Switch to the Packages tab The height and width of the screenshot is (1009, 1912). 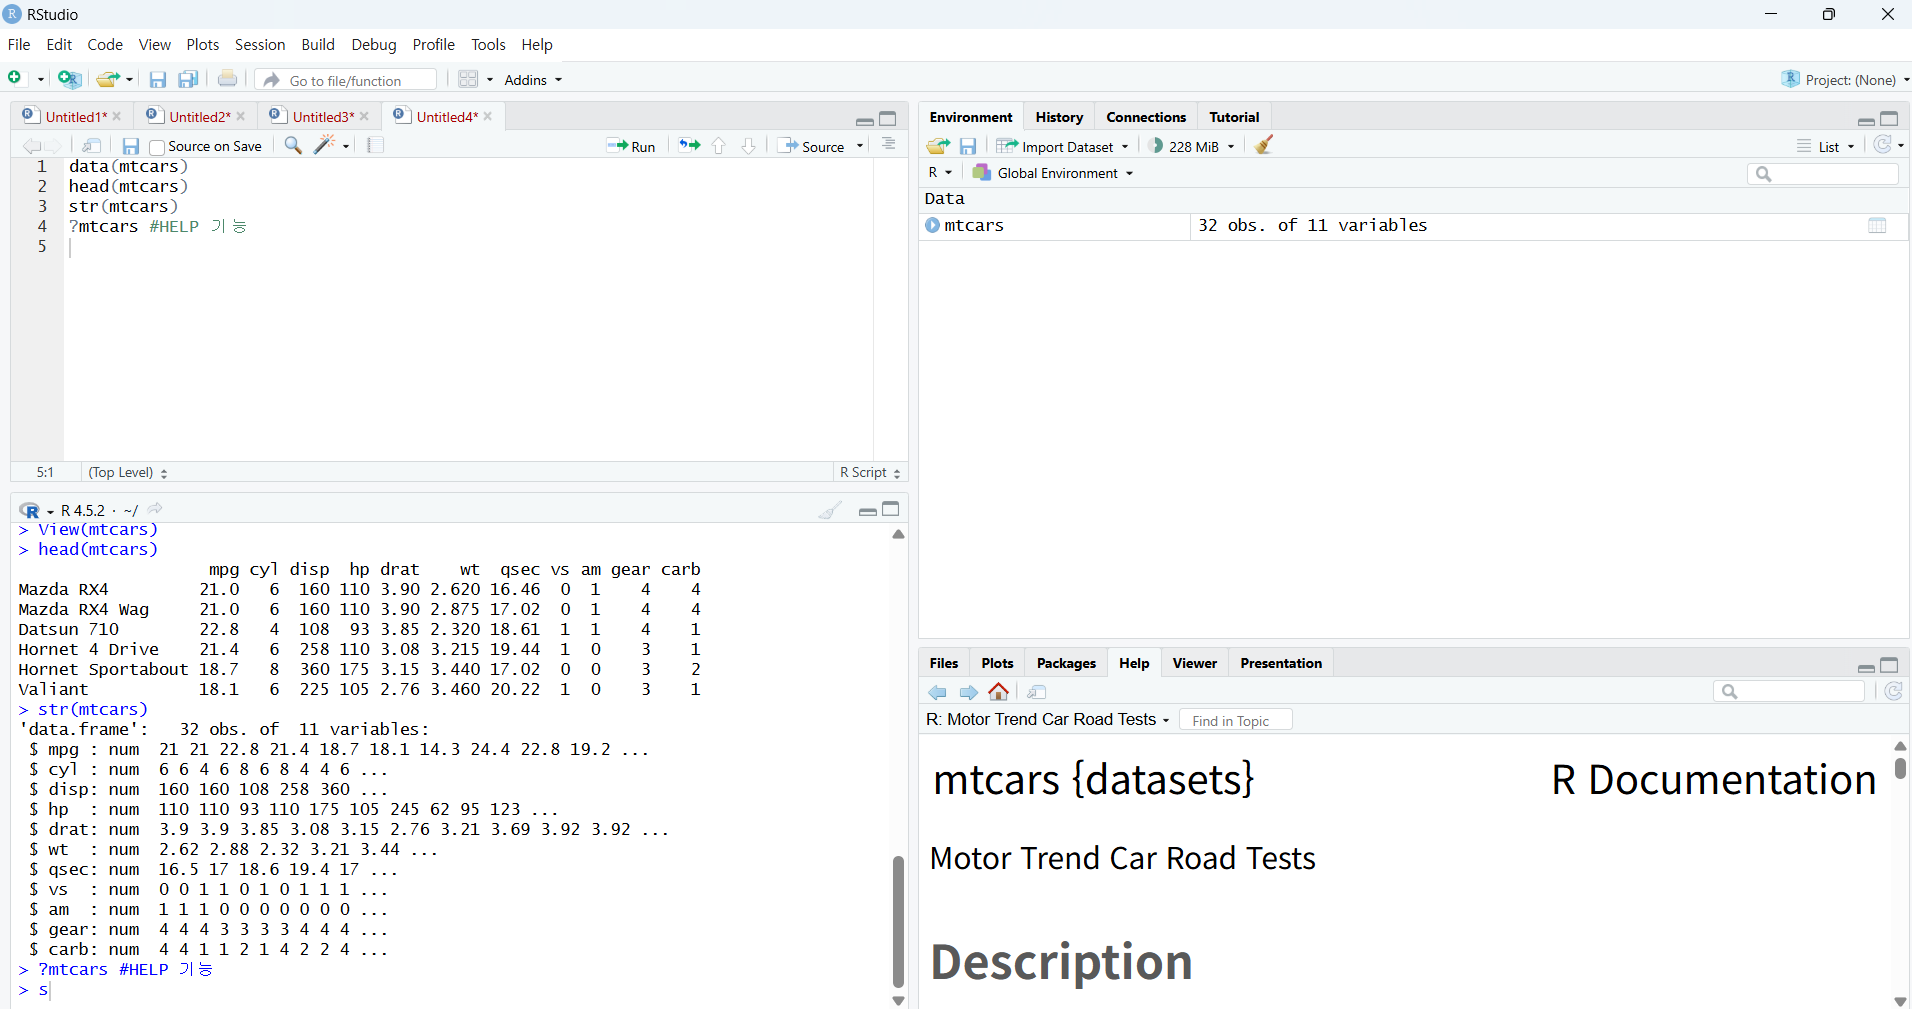point(1066,663)
